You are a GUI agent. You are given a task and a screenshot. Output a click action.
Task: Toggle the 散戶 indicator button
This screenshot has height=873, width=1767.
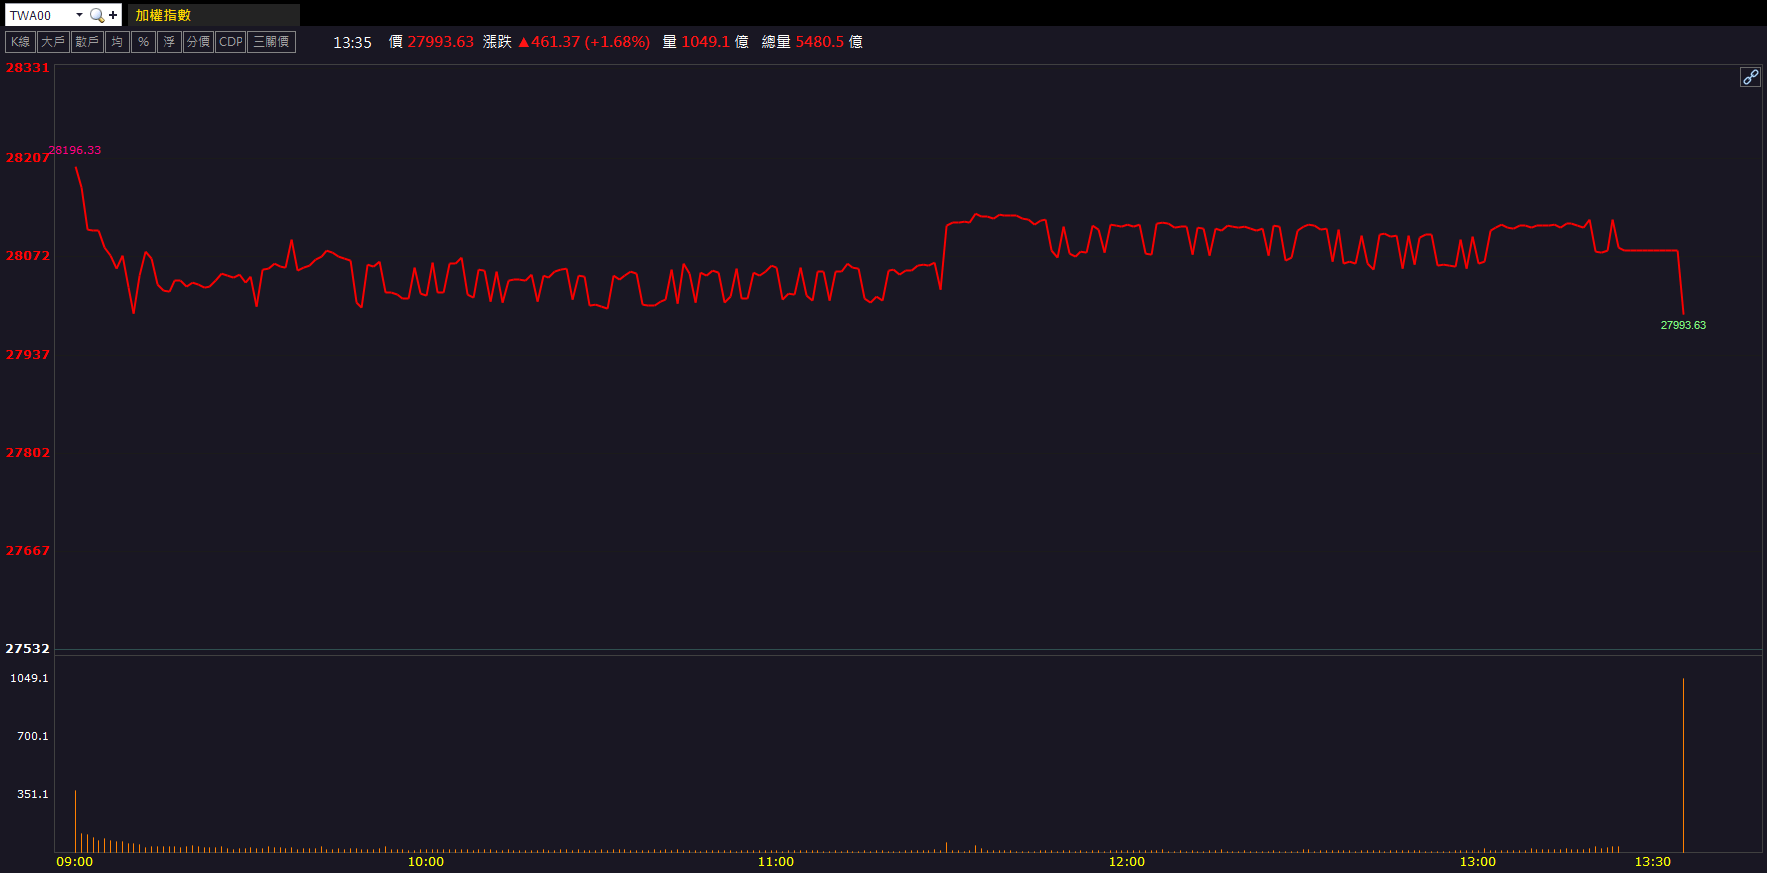click(87, 42)
